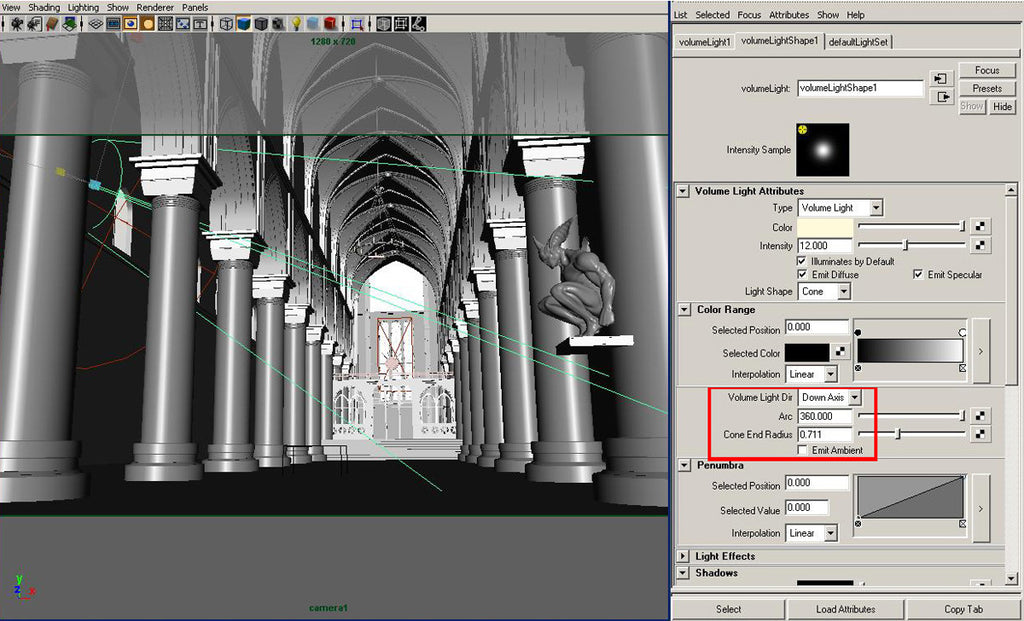Toggle textured display icon
Viewport: 1024px width, 621px height.
tap(277, 24)
